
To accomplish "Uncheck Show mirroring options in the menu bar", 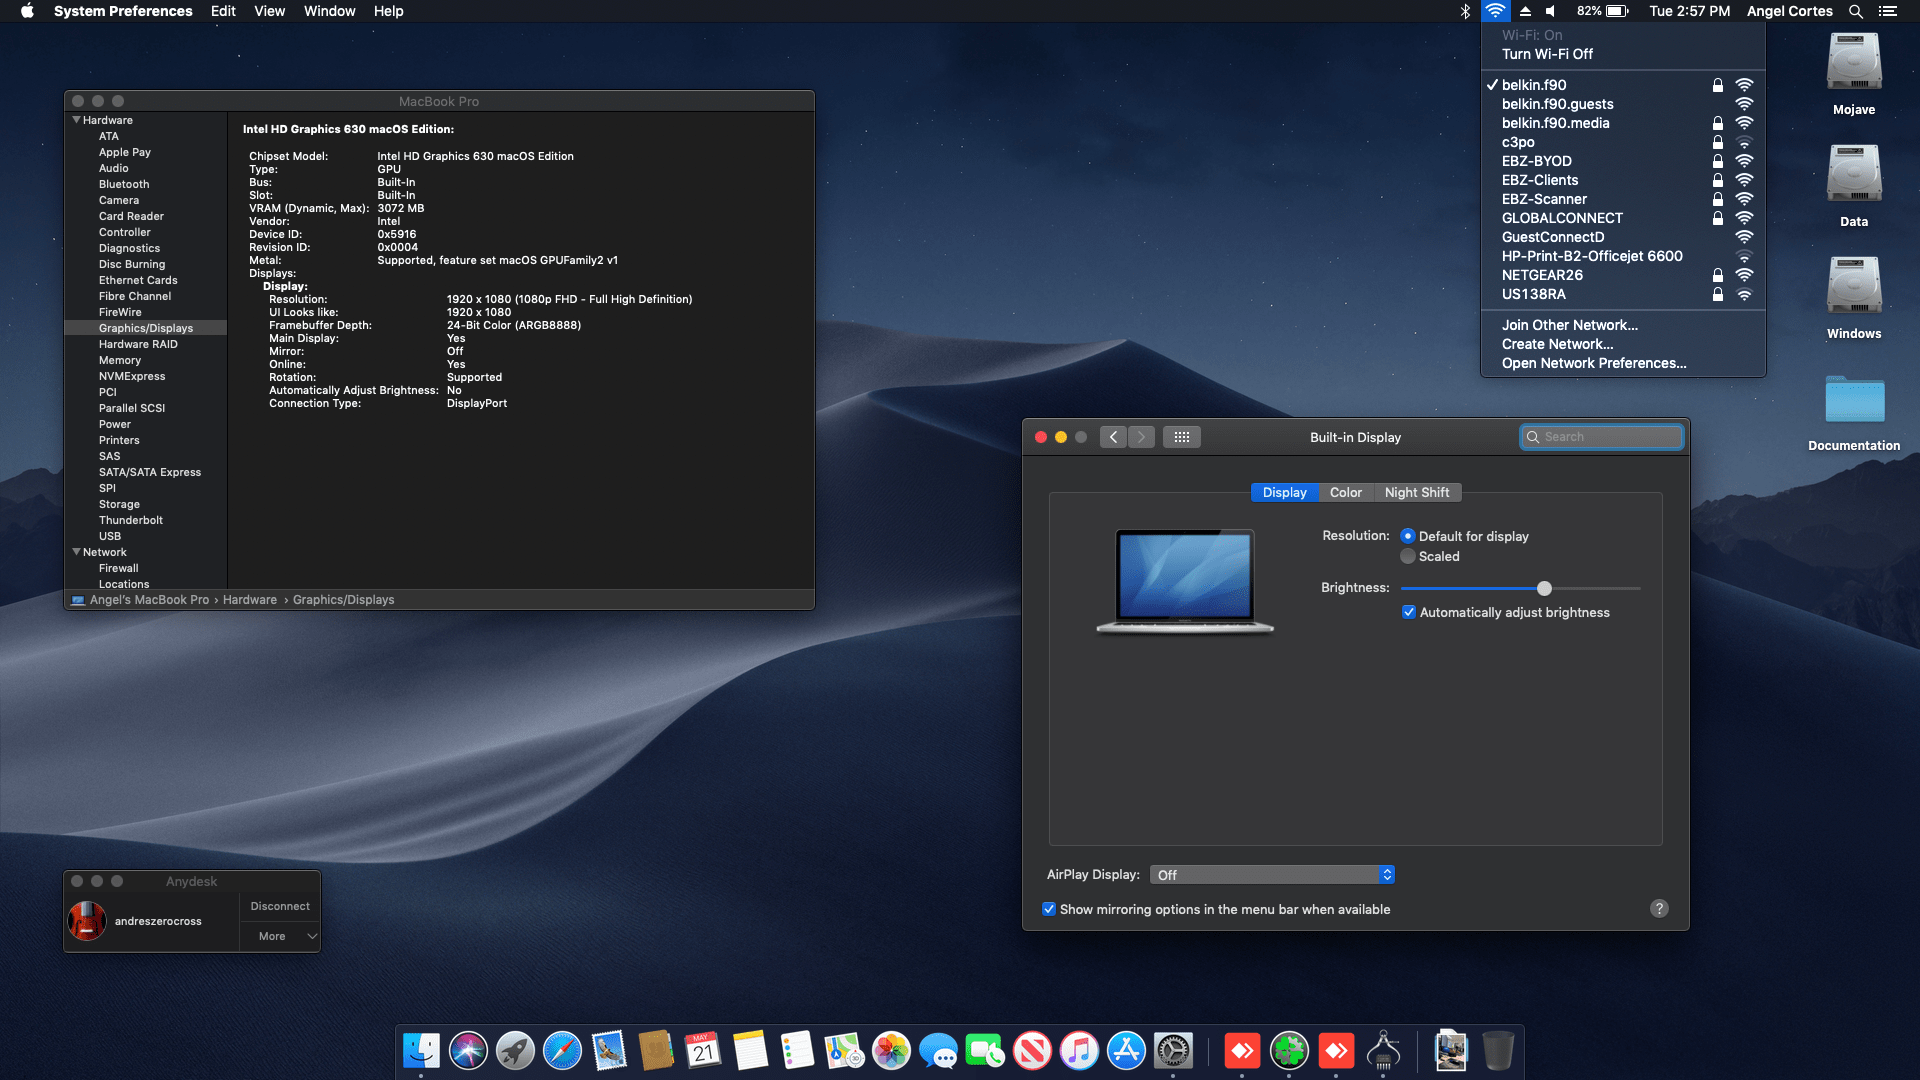I will [x=1049, y=909].
